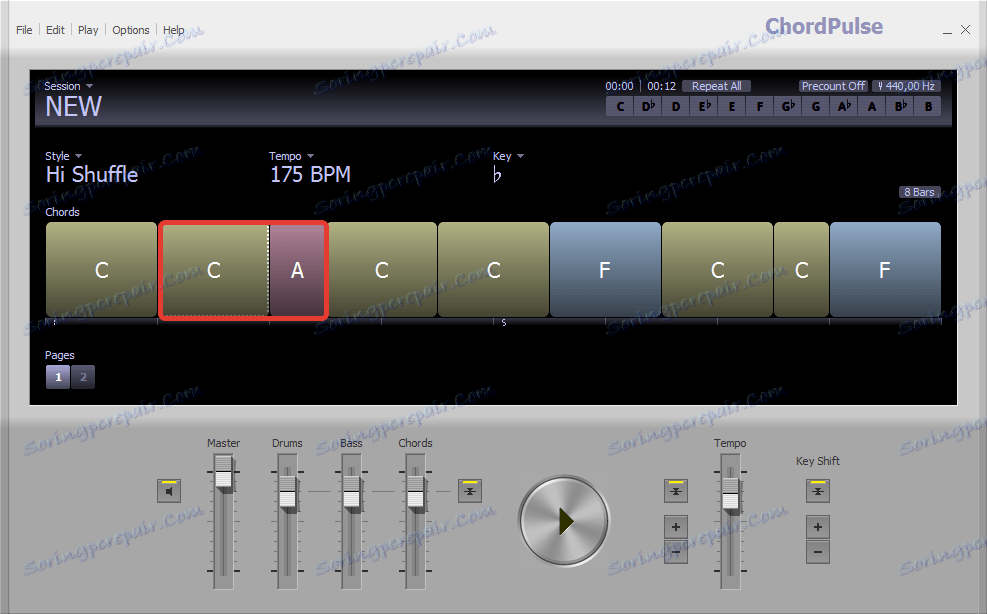Select the G key button
Viewport: 987px width, 614px height.
click(x=816, y=106)
